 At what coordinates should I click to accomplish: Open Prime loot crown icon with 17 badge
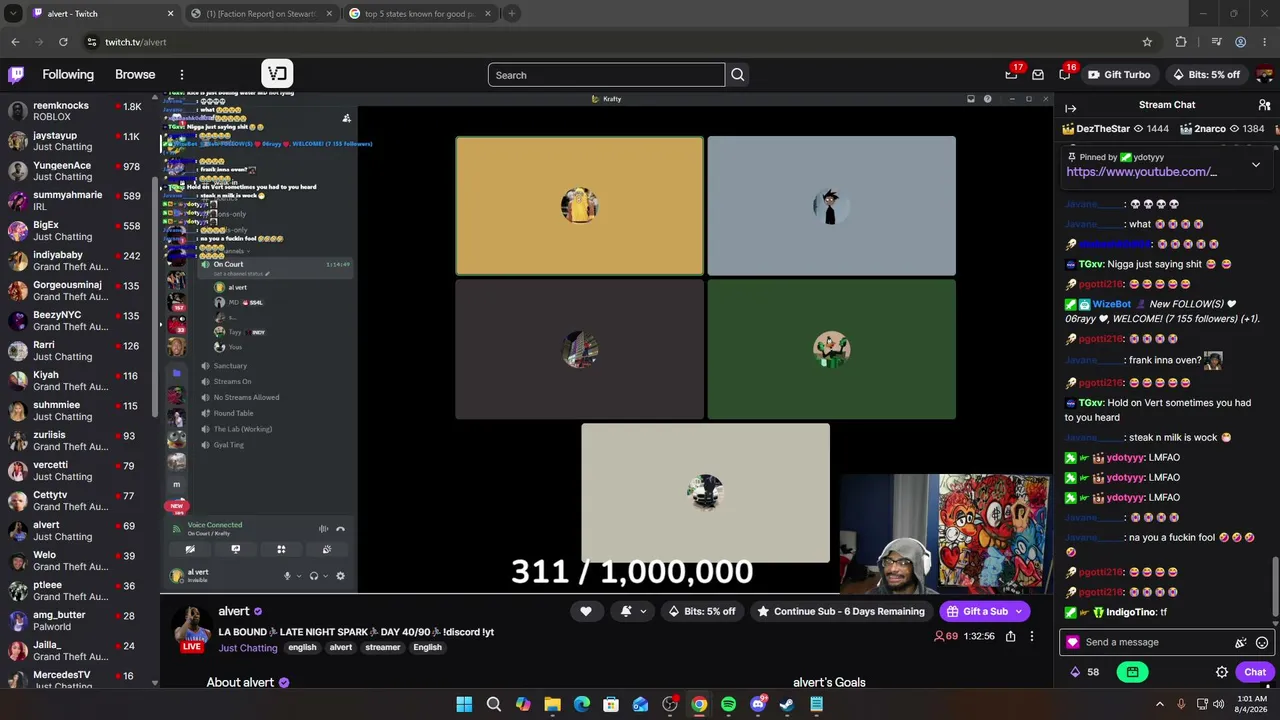tap(1011, 75)
